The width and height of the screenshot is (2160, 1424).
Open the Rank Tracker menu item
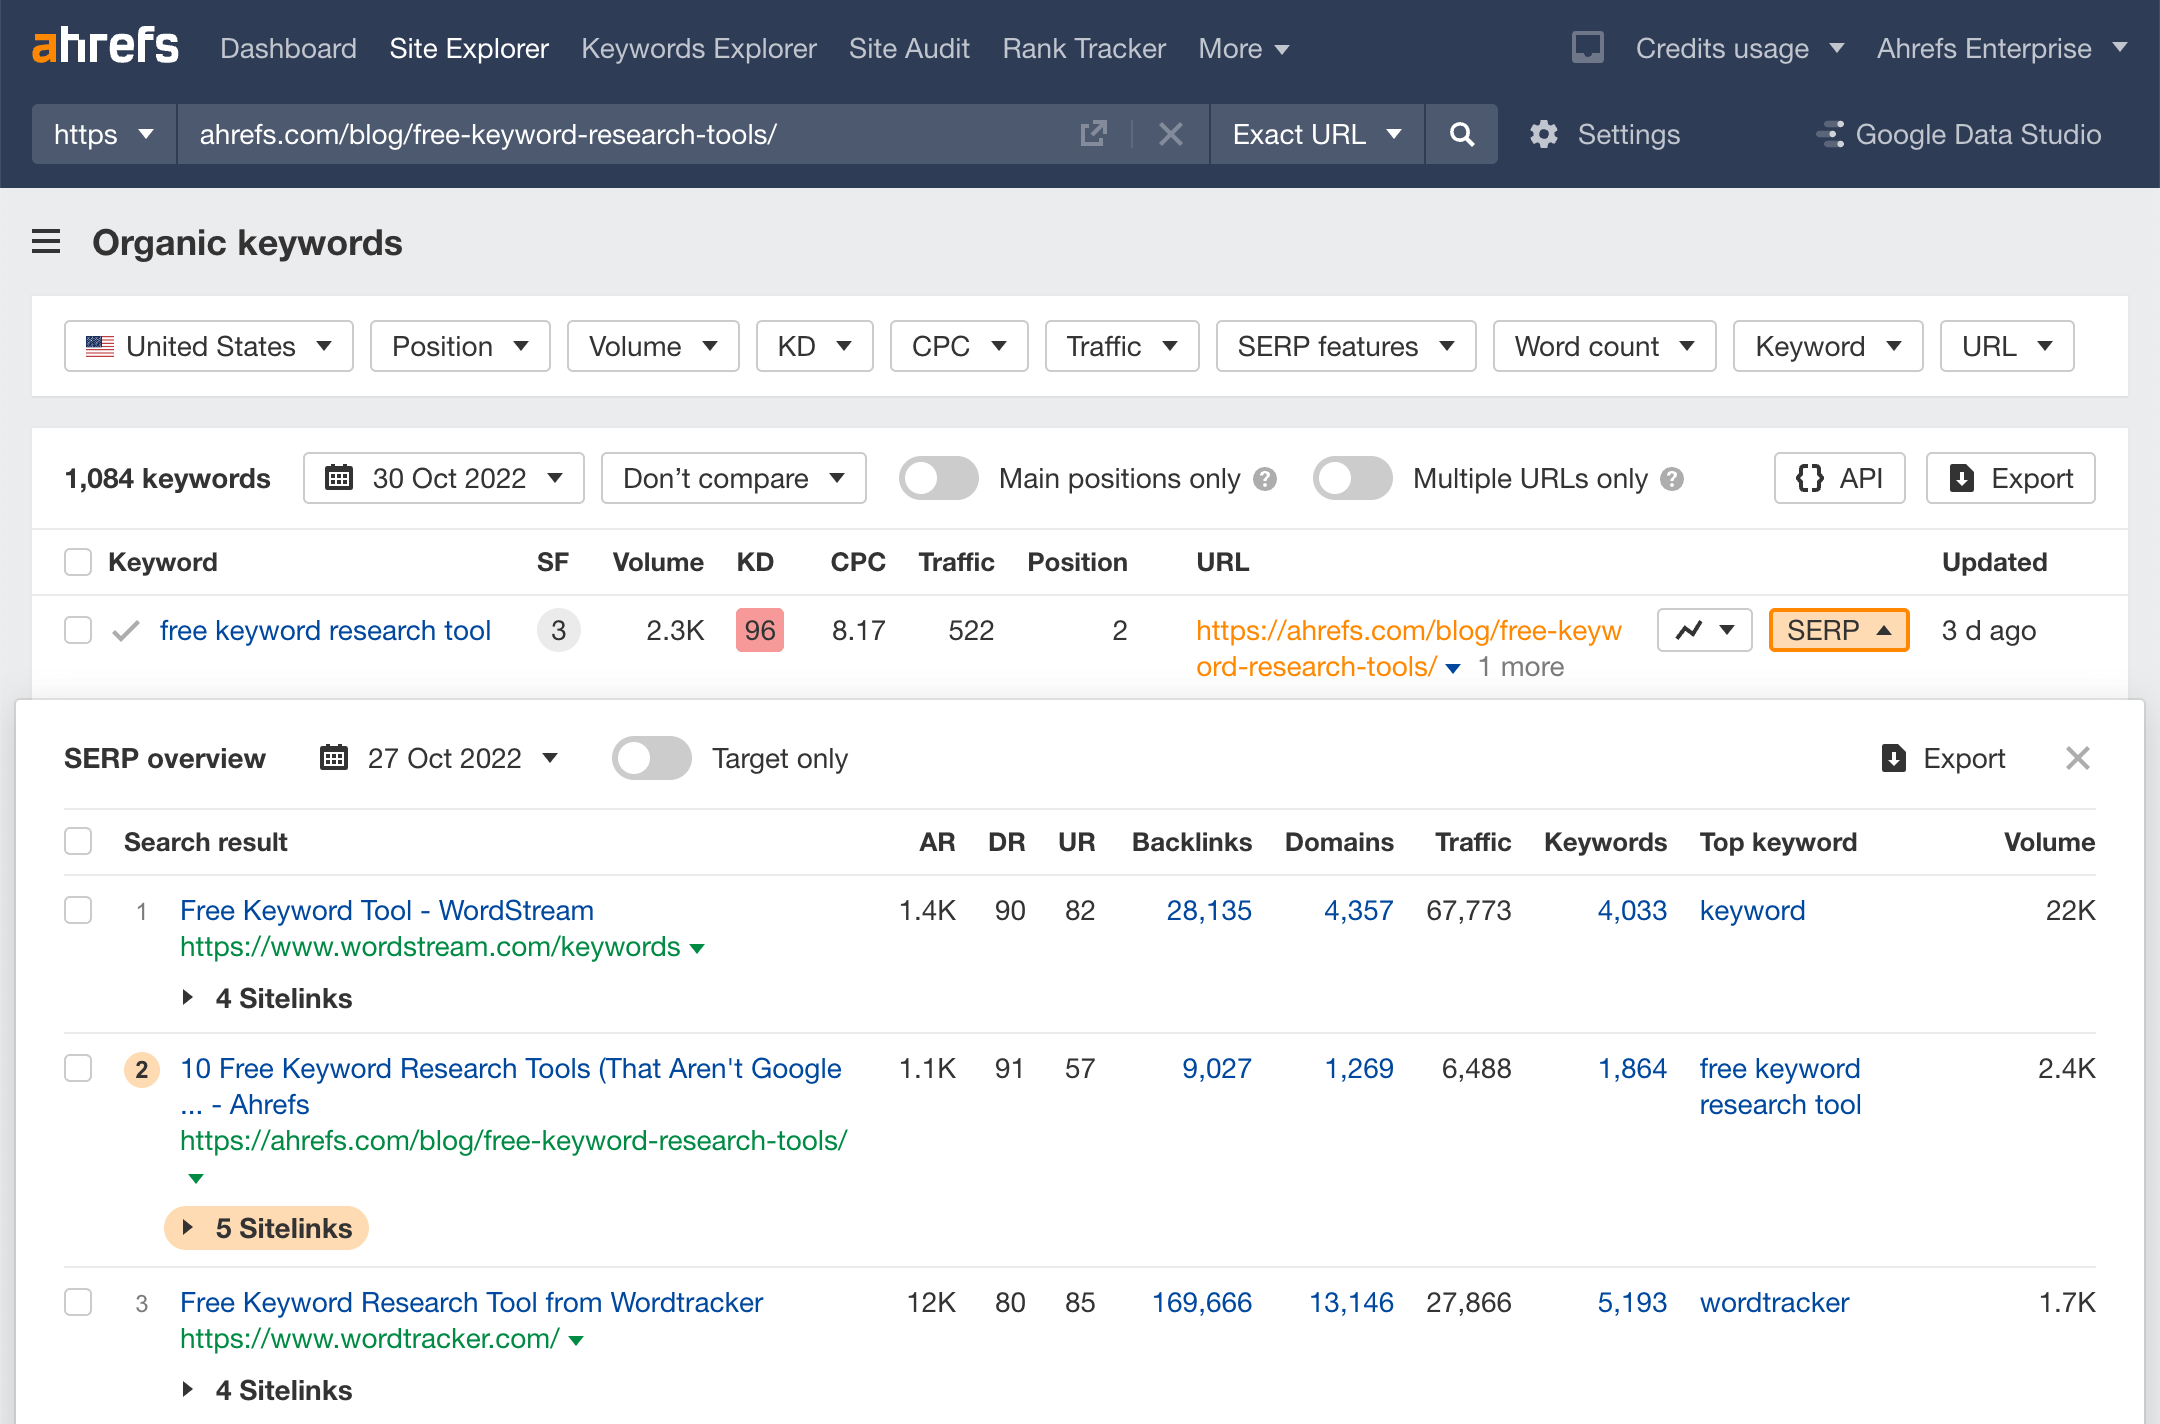click(1084, 48)
